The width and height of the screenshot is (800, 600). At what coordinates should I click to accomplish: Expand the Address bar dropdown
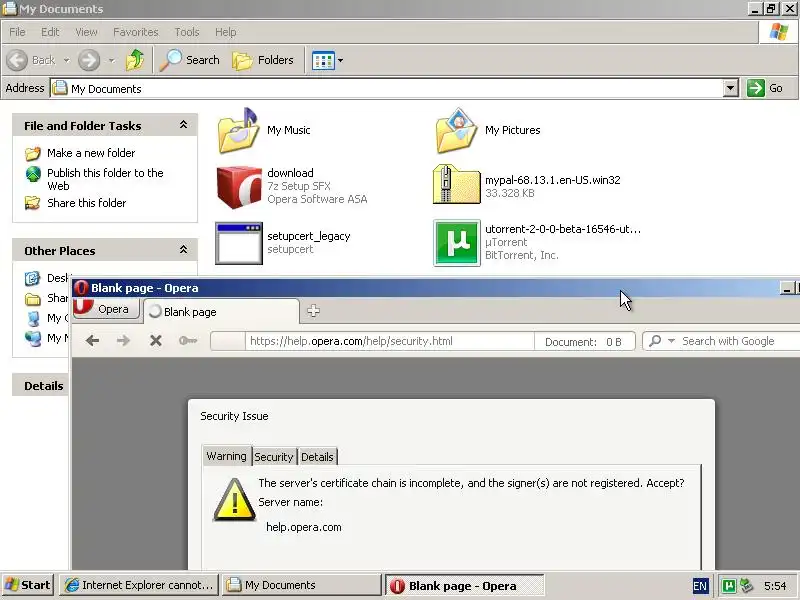731,88
